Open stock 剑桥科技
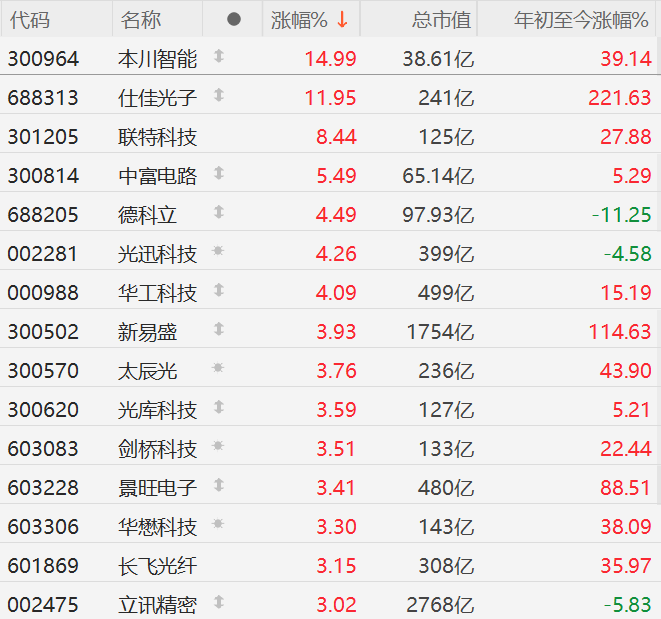Image resolution: width=661 pixels, height=619 pixels. pos(157,449)
